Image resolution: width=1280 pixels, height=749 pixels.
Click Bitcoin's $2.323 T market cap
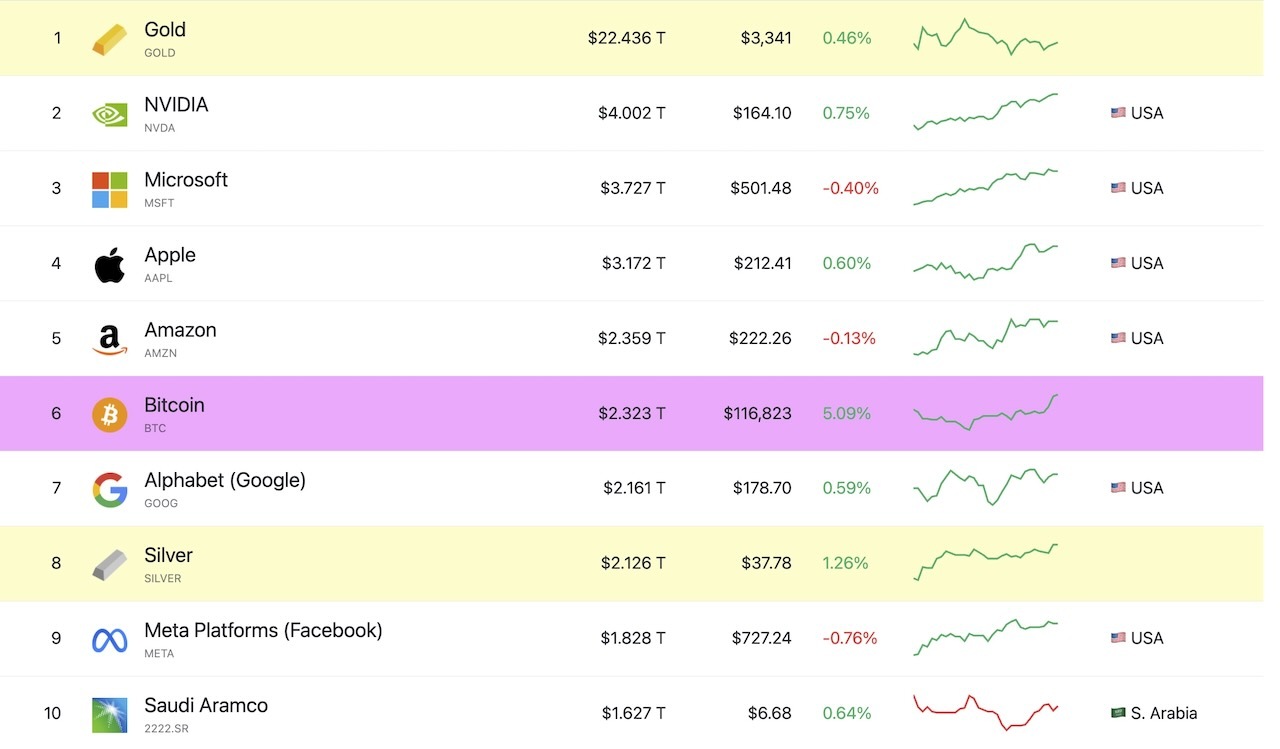click(632, 413)
